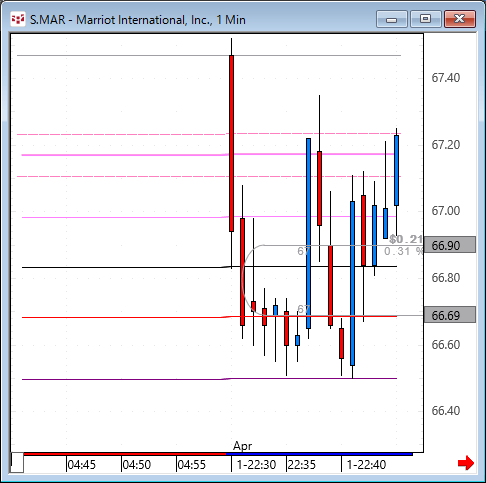Click the 22:35 time label
The width and height of the screenshot is (486, 483).
[301, 465]
